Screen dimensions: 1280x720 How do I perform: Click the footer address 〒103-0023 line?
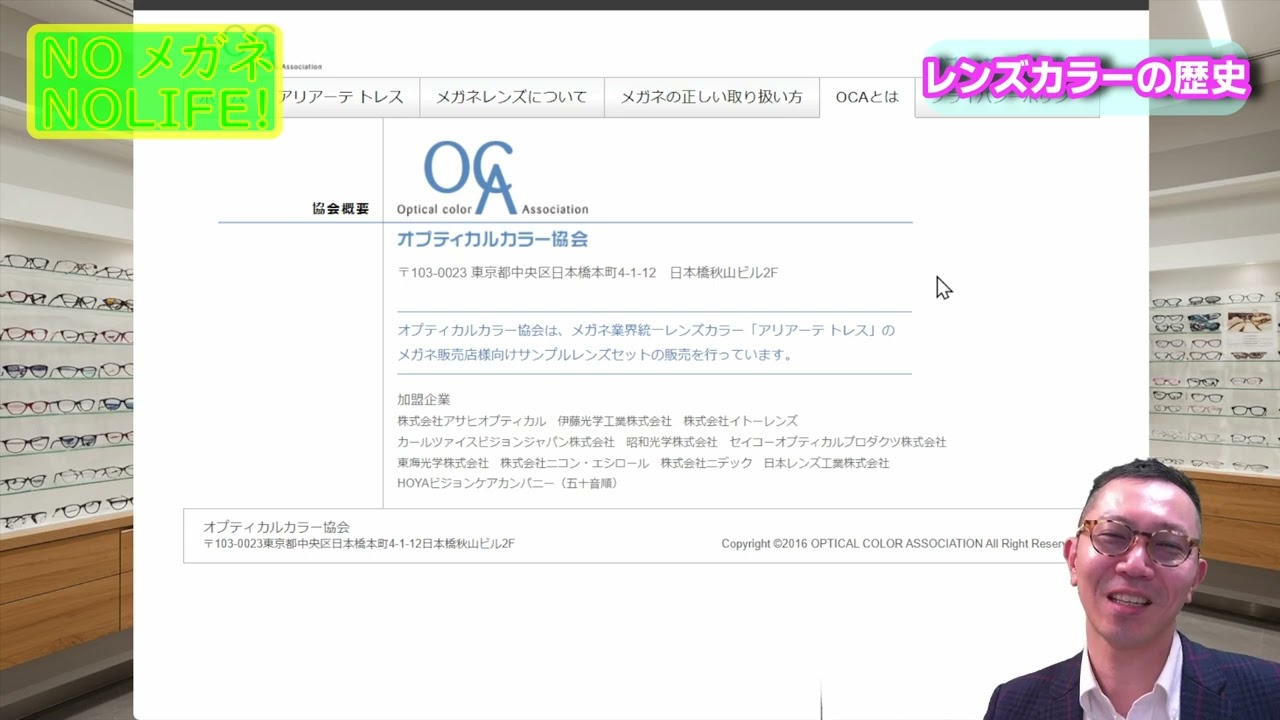[359, 544]
